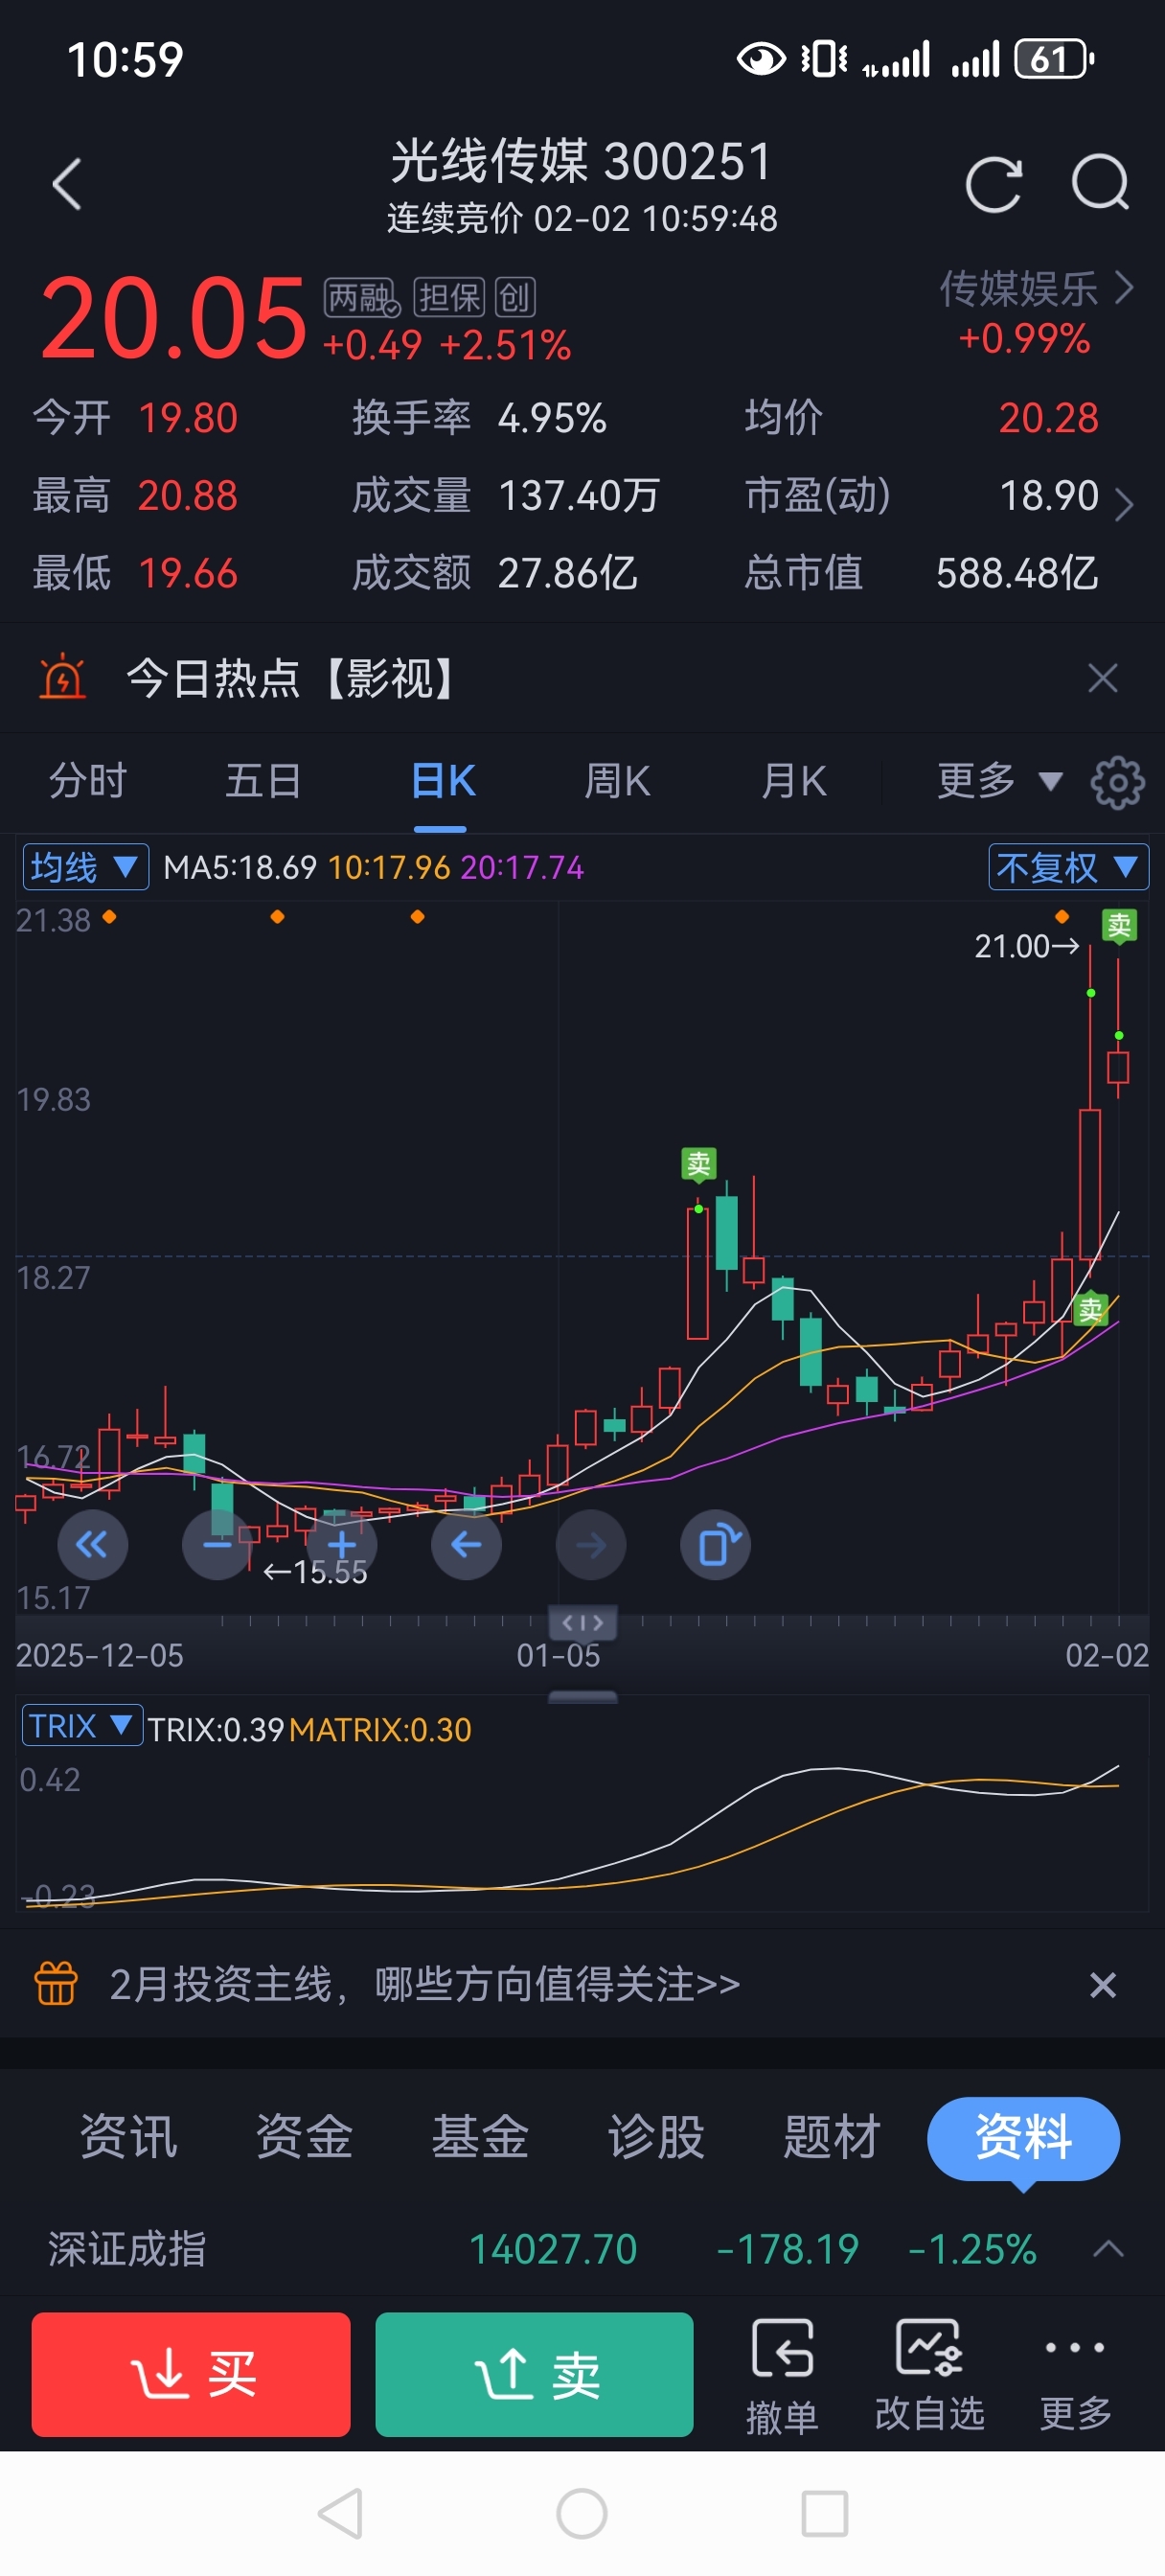The width and height of the screenshot is (1165, 2576).
Task: Tap the 两融 tag badge
Action: click(361, 298)
